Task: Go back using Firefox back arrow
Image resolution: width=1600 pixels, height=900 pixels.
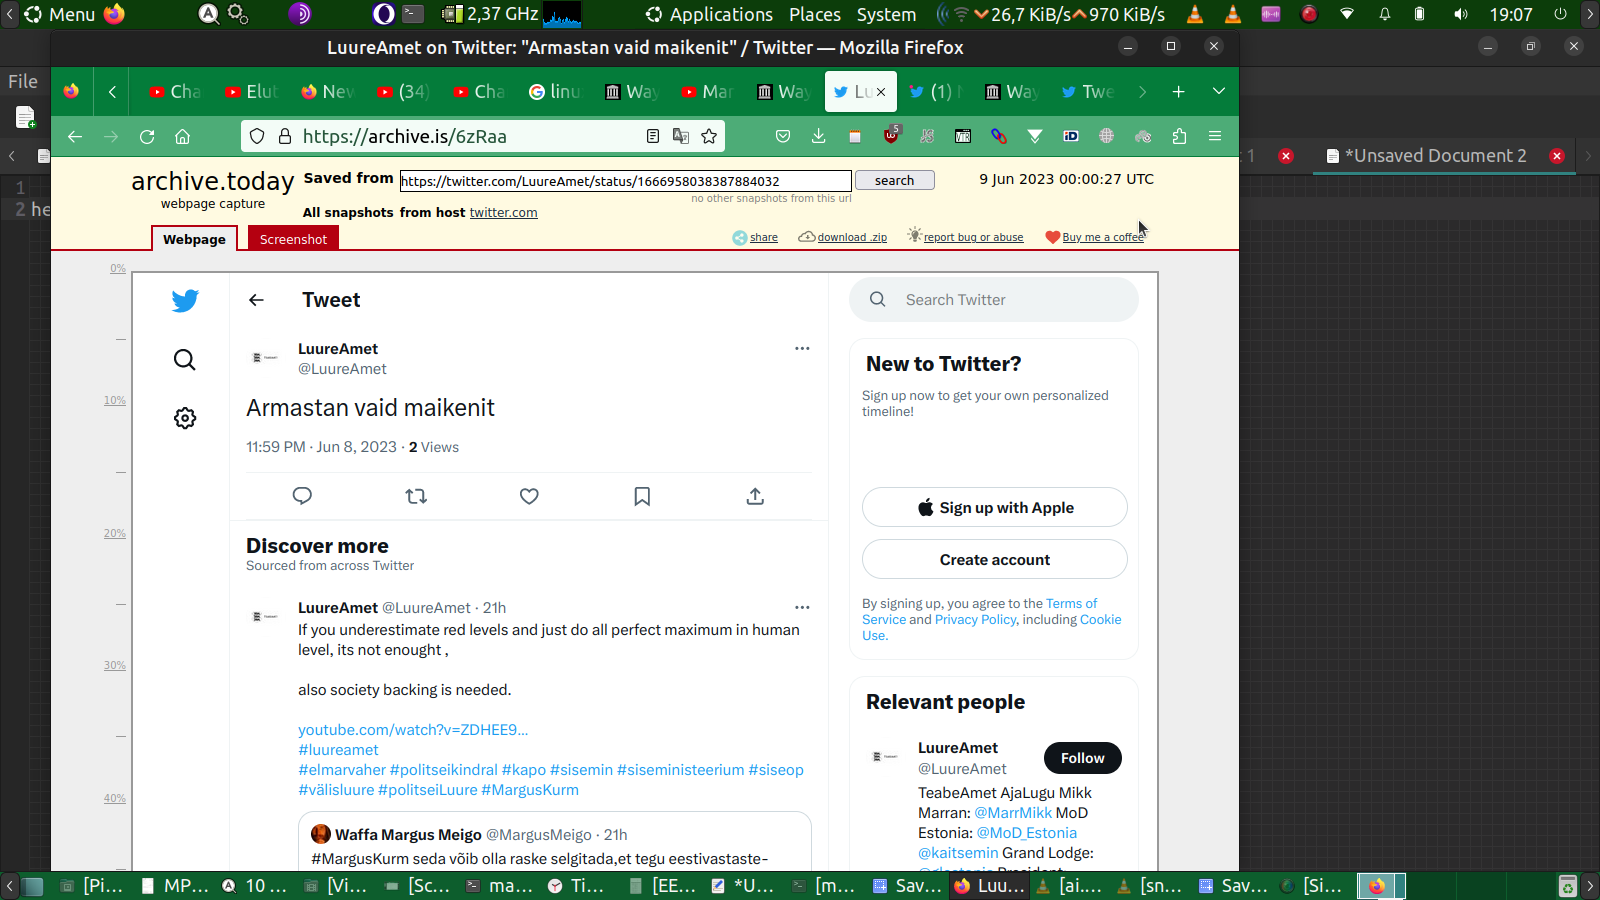Action: [x=75, y=136]
